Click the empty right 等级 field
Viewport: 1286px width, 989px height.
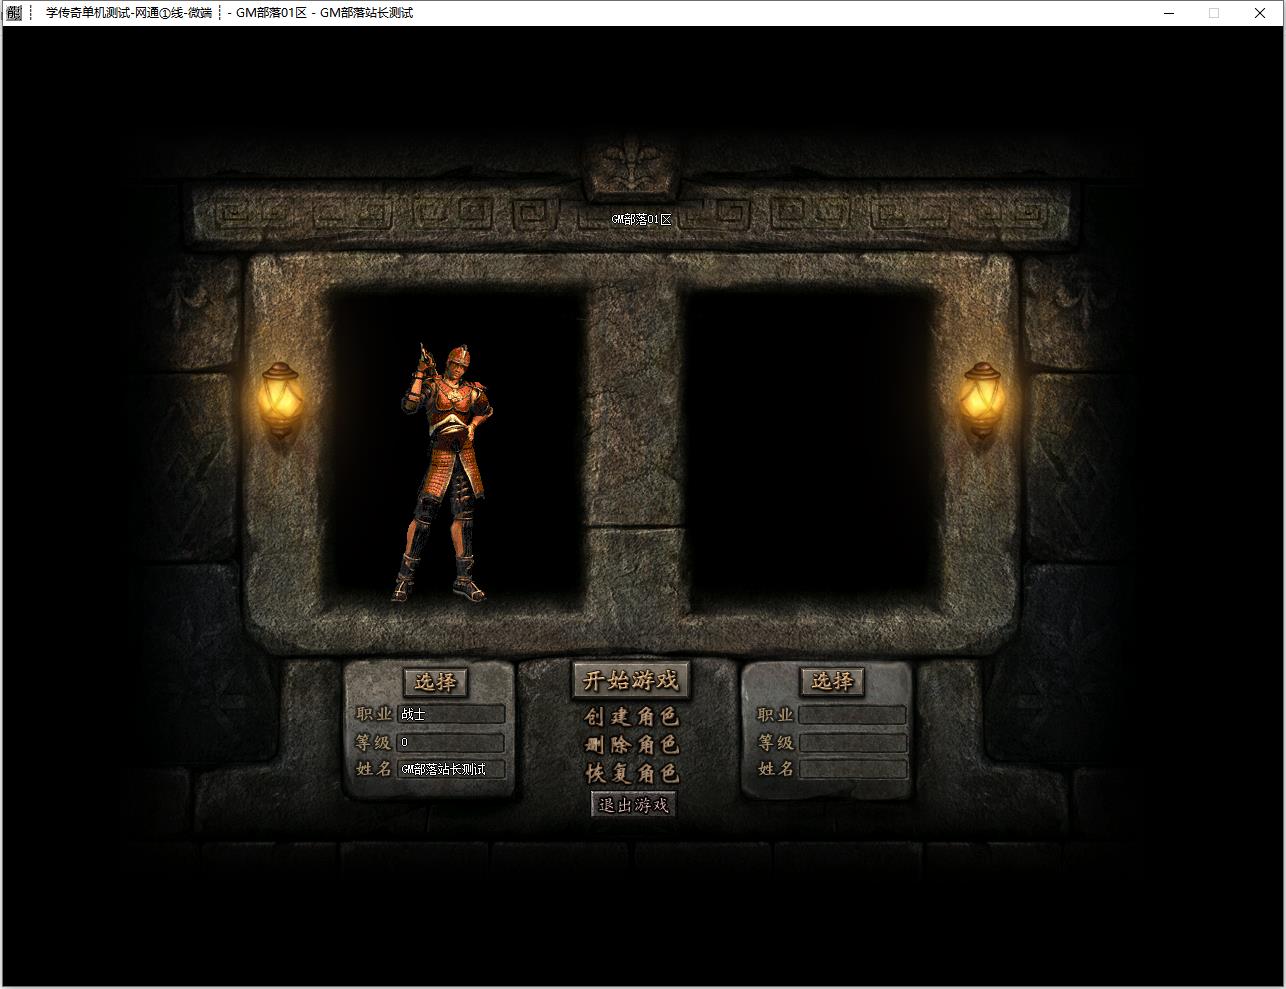(852, 743)
